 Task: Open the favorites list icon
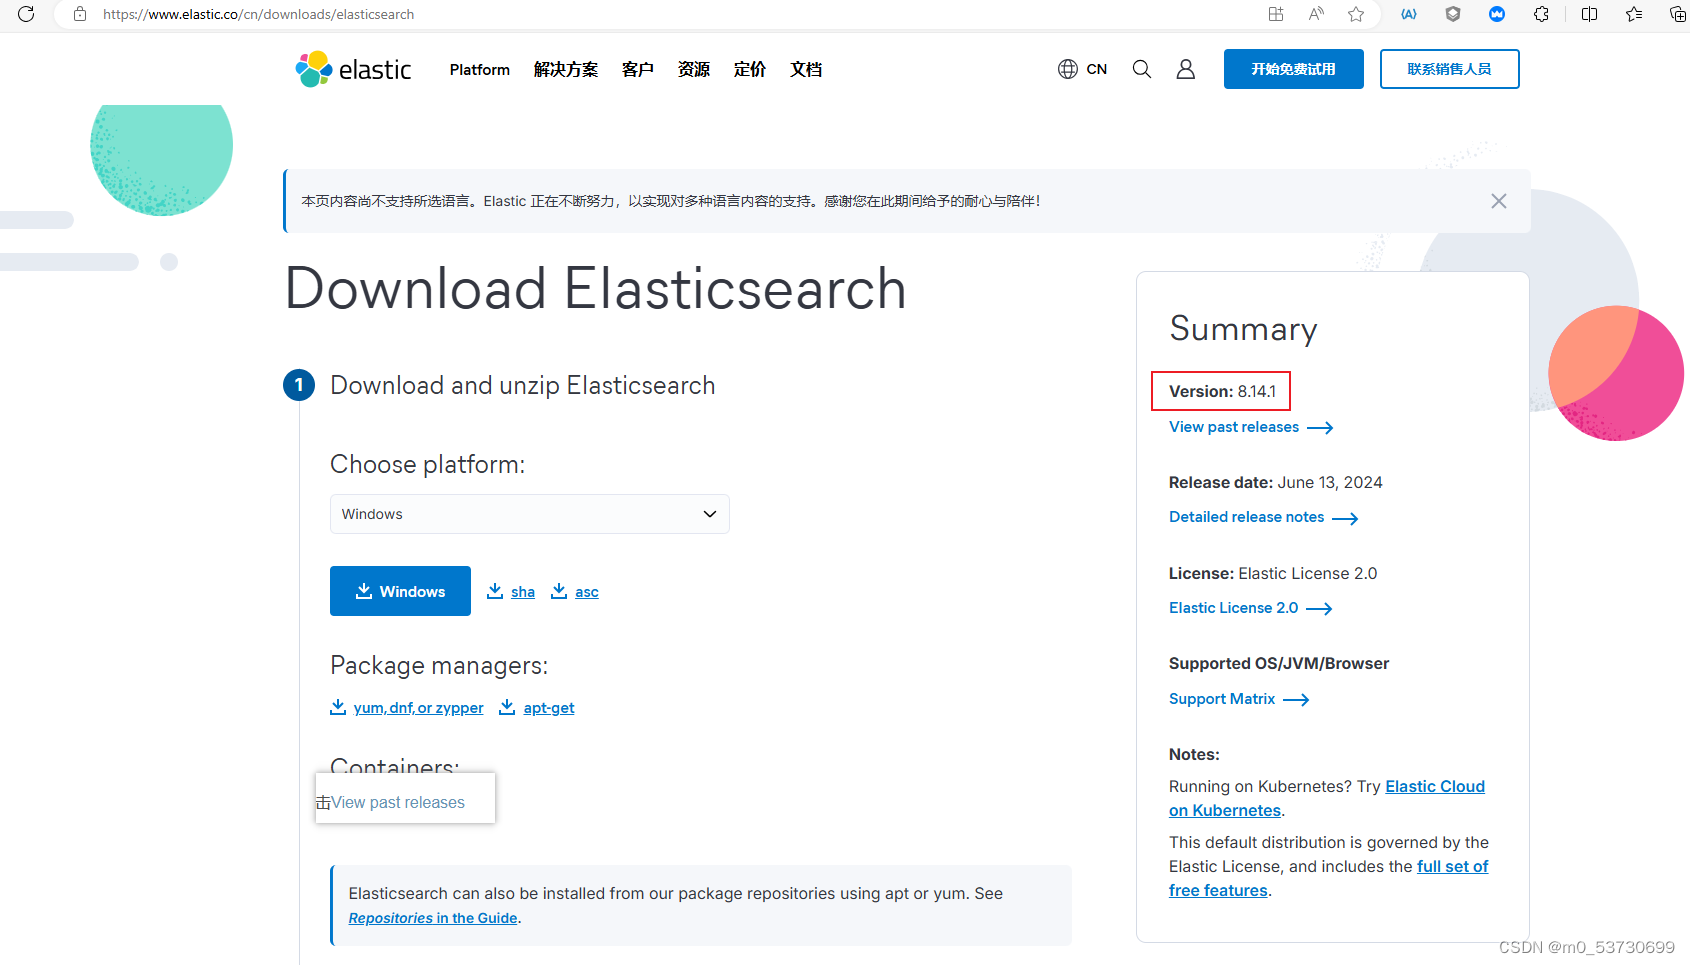[1634, 14]
